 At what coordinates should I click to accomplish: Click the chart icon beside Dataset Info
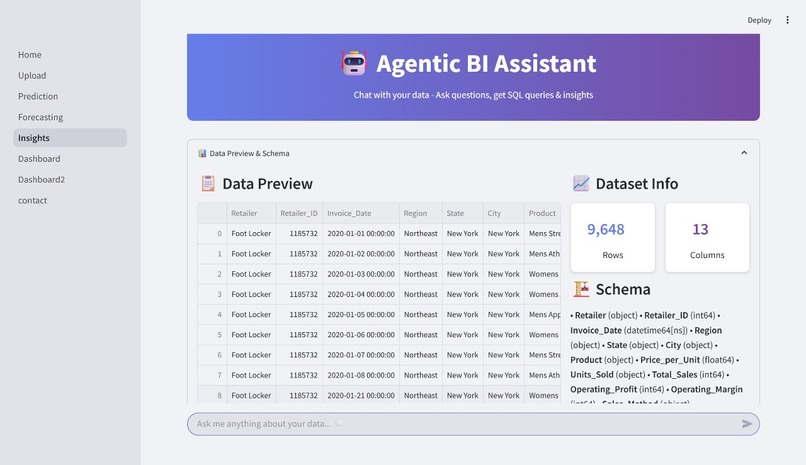[x=581, y=183]
